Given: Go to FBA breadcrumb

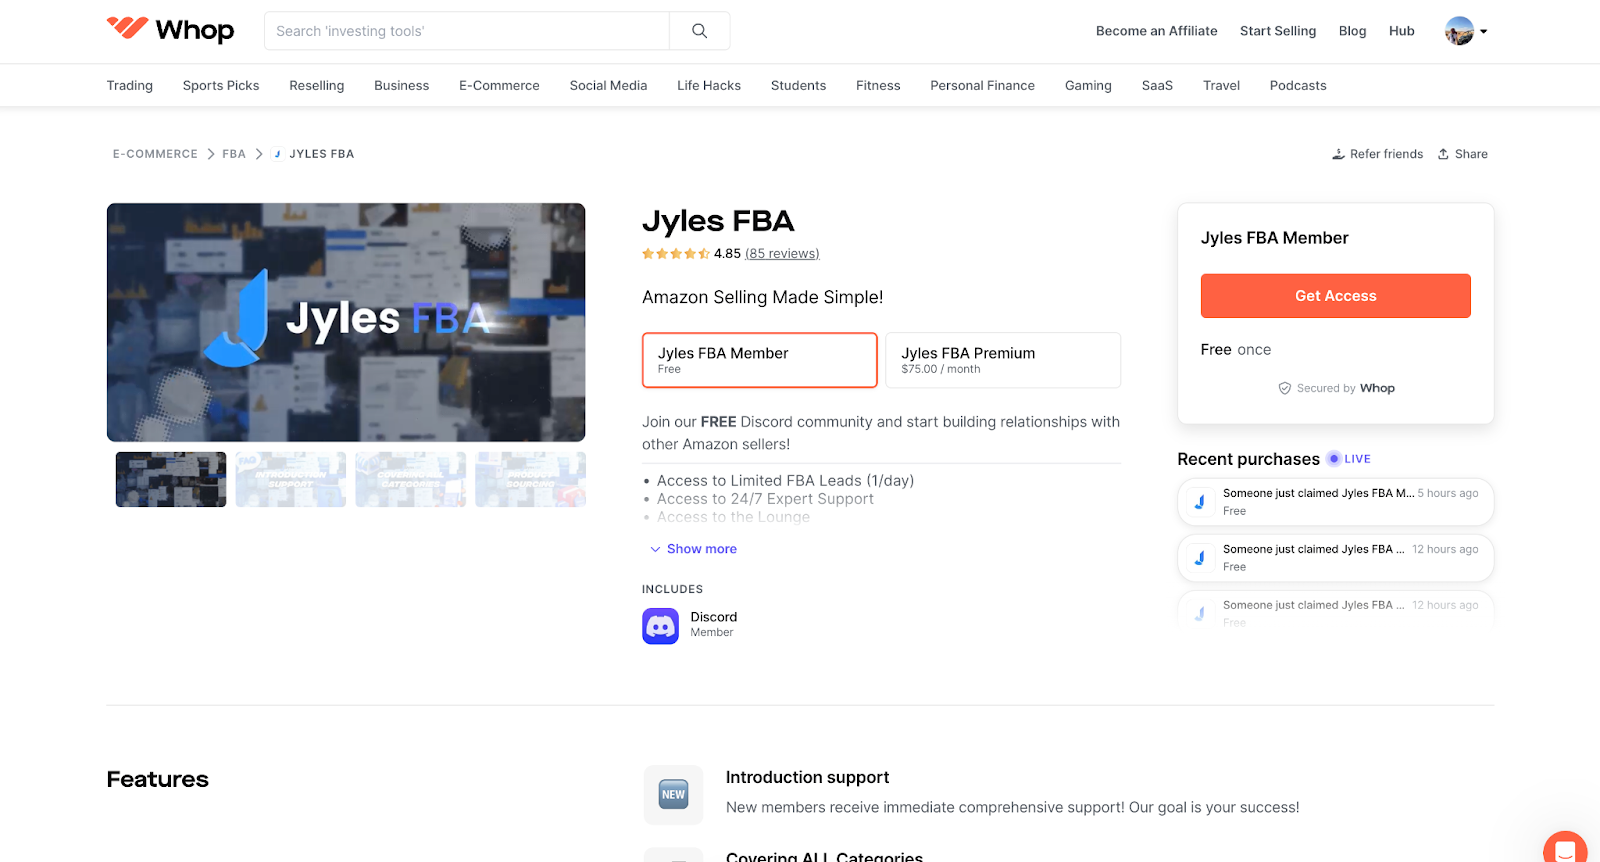Looking at the screenshot, I should [234, 154].
